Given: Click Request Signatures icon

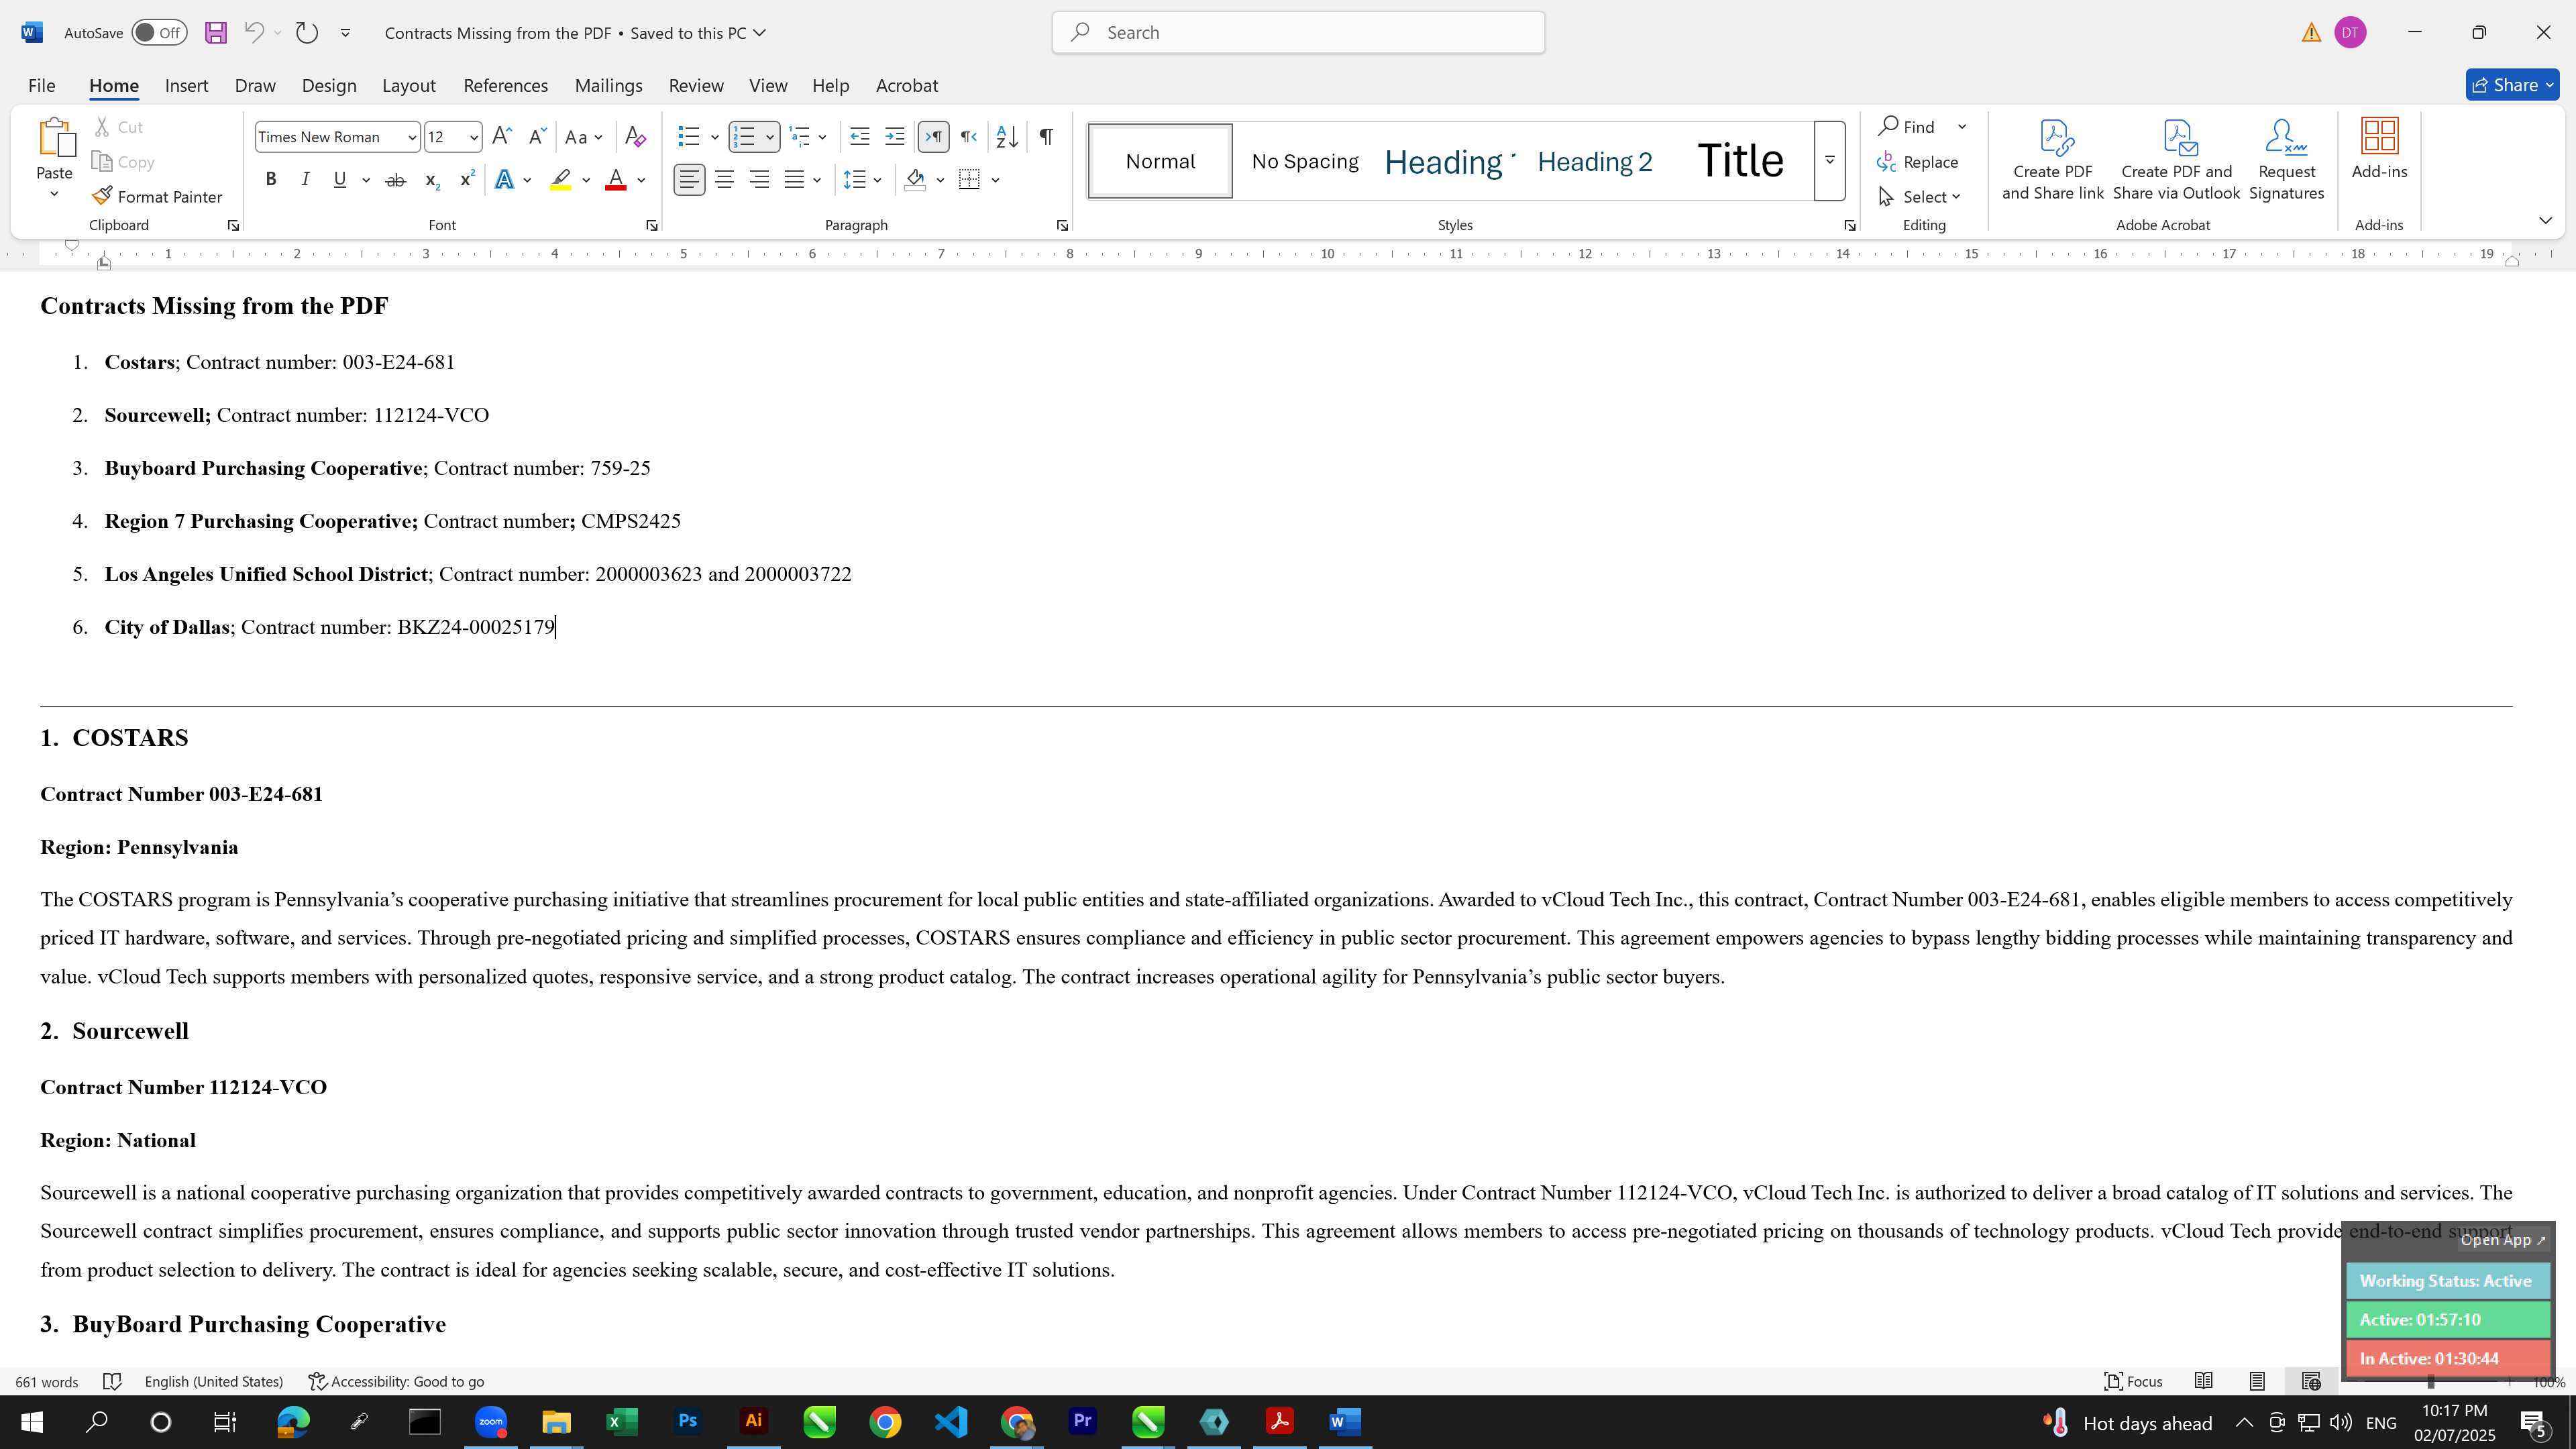Looking at the screenshot, I should pos(2286,160).
